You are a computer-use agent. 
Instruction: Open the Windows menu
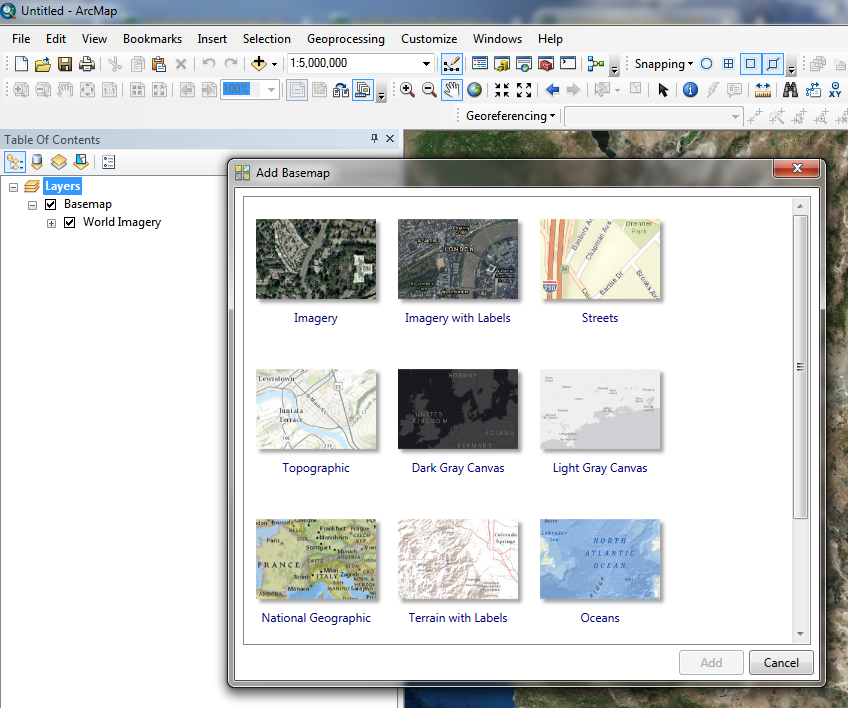(x=497, y=39)
